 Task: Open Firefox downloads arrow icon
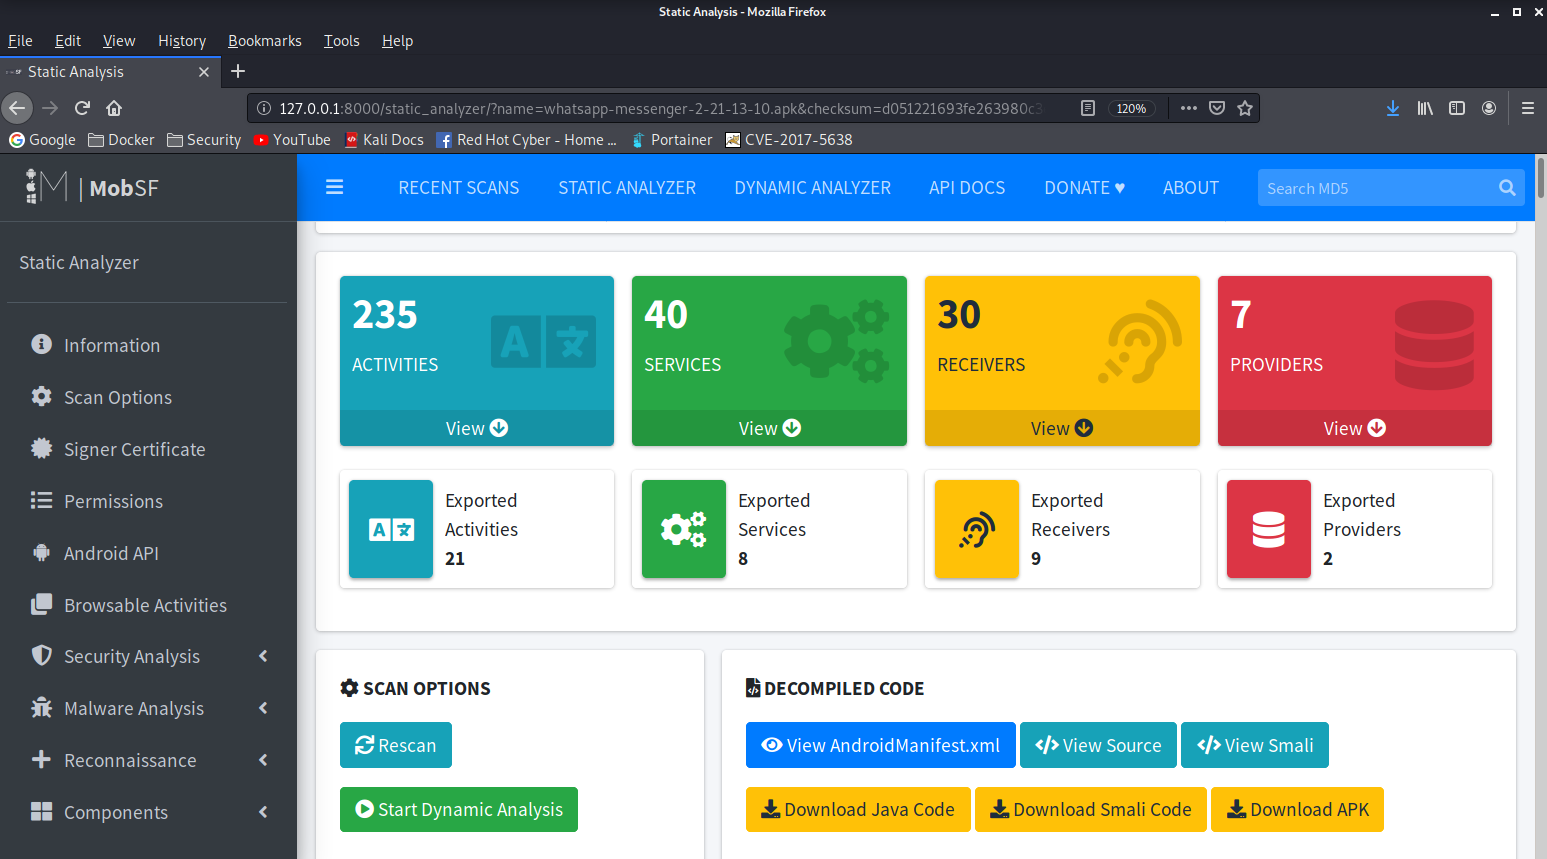click(1392, 108)
